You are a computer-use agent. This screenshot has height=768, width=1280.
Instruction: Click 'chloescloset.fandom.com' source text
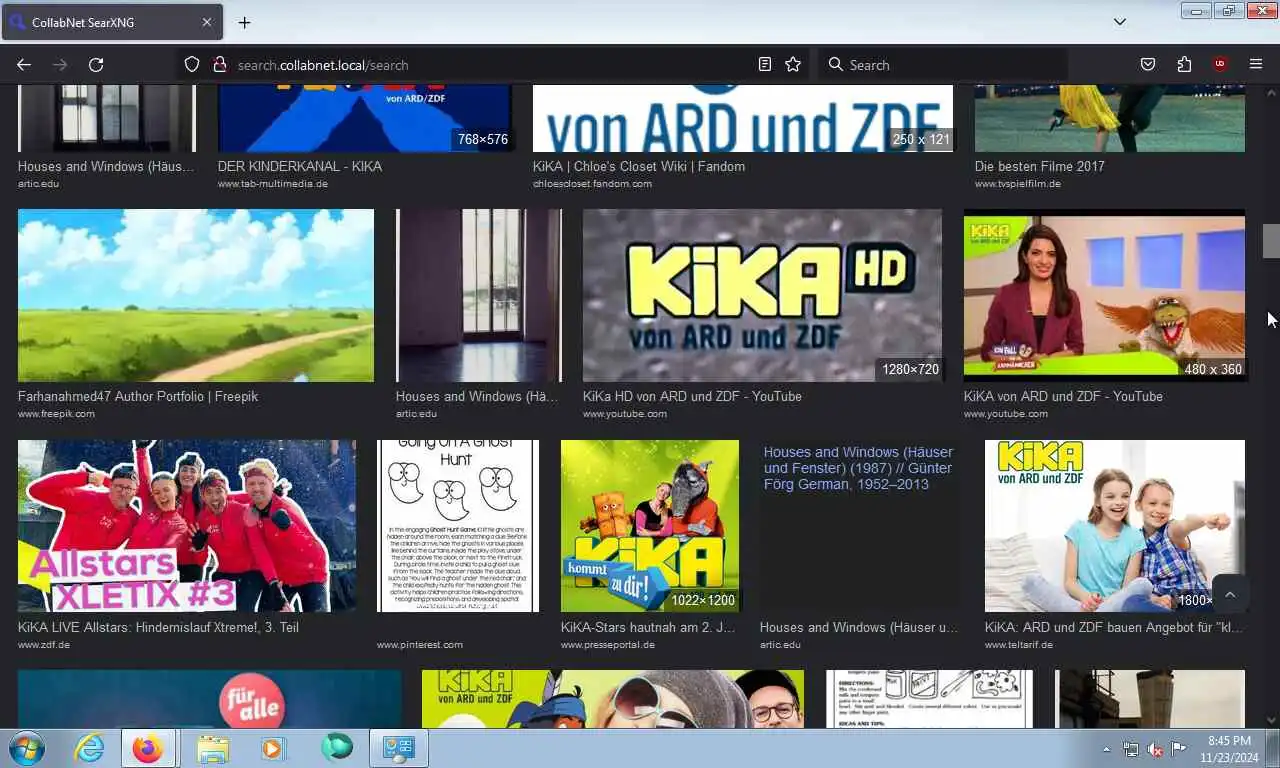(x=592, y=184)
